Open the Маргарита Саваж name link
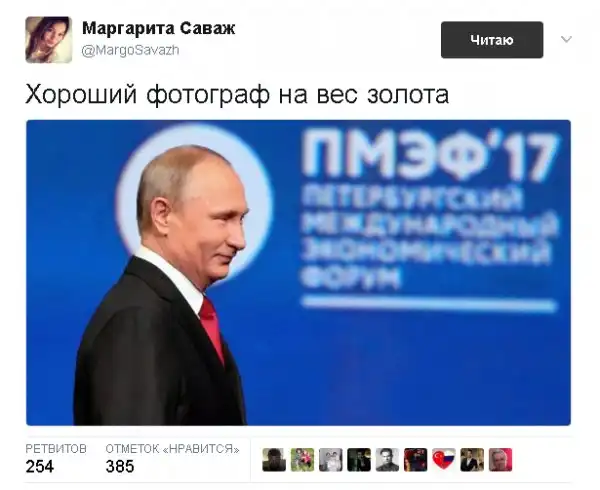600x490 pixels. coord(158,29)
